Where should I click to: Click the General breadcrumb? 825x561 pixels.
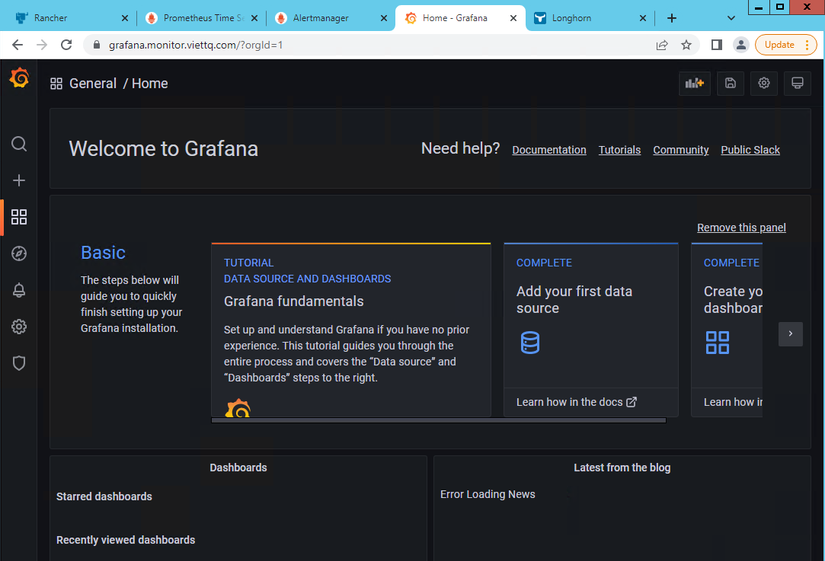93,84
